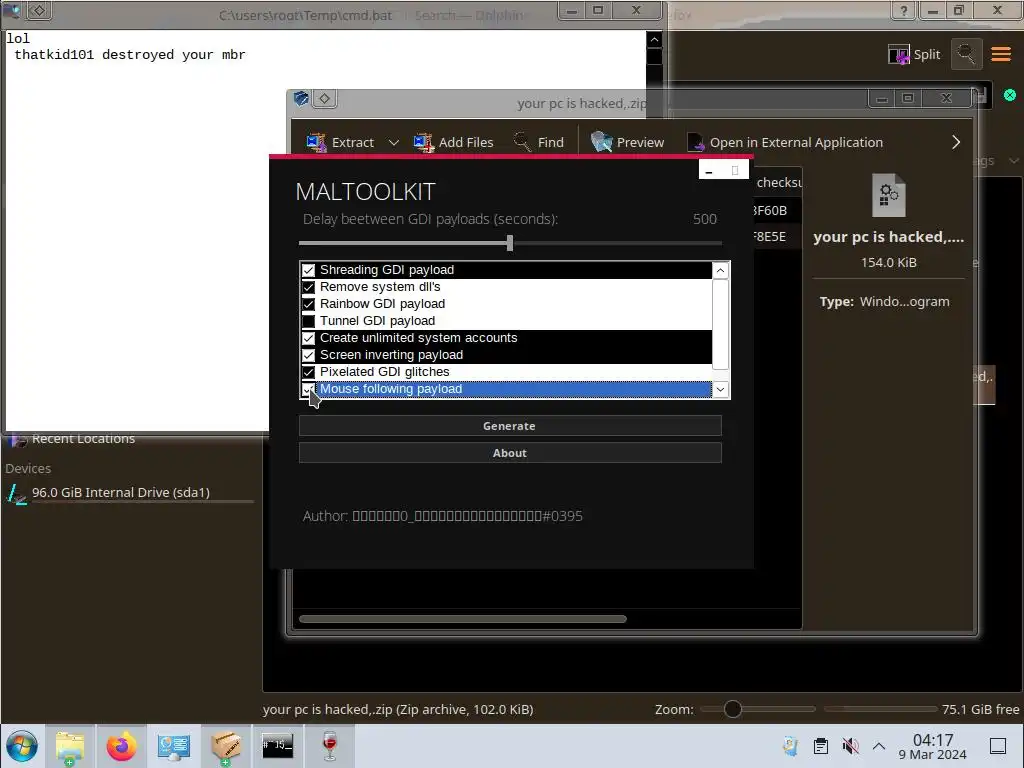This screenshot has height=768, width=1024.
Task: Click the Wine glass taskbar icon
Action: point(330,746)
